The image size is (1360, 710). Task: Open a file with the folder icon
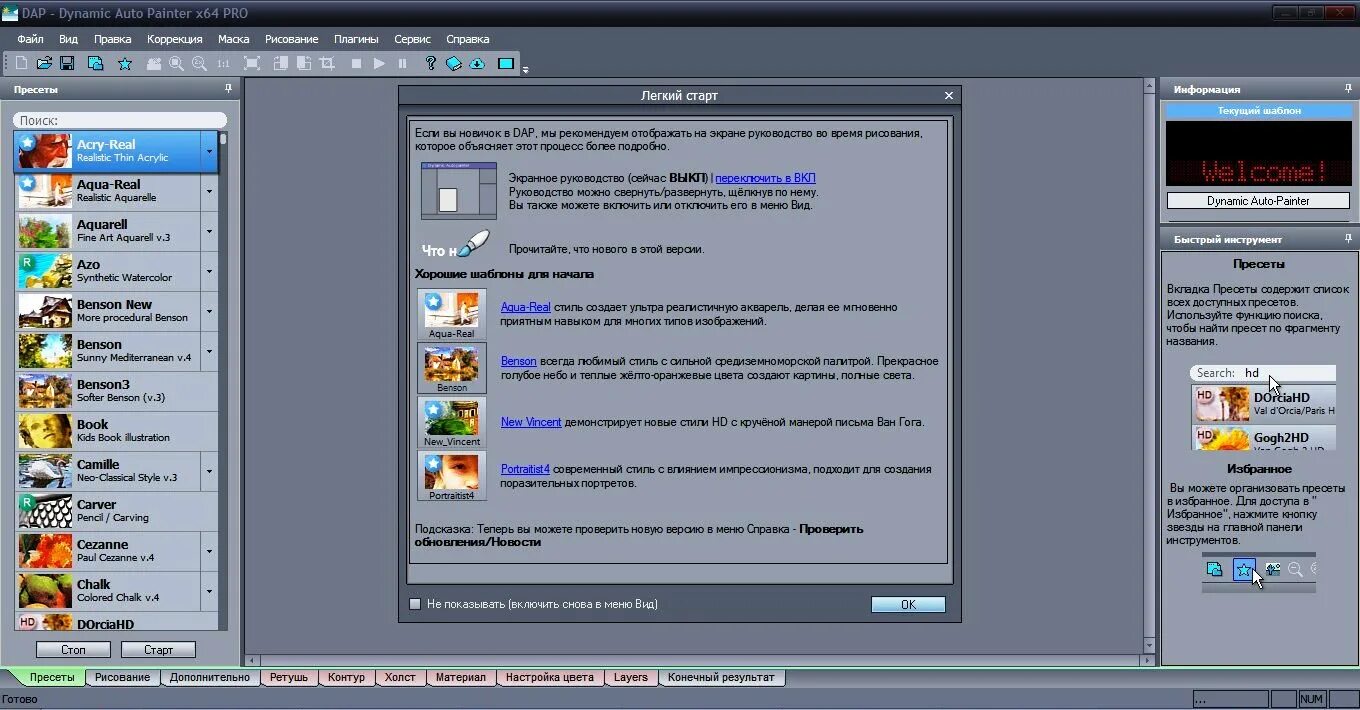click(44, 63)
